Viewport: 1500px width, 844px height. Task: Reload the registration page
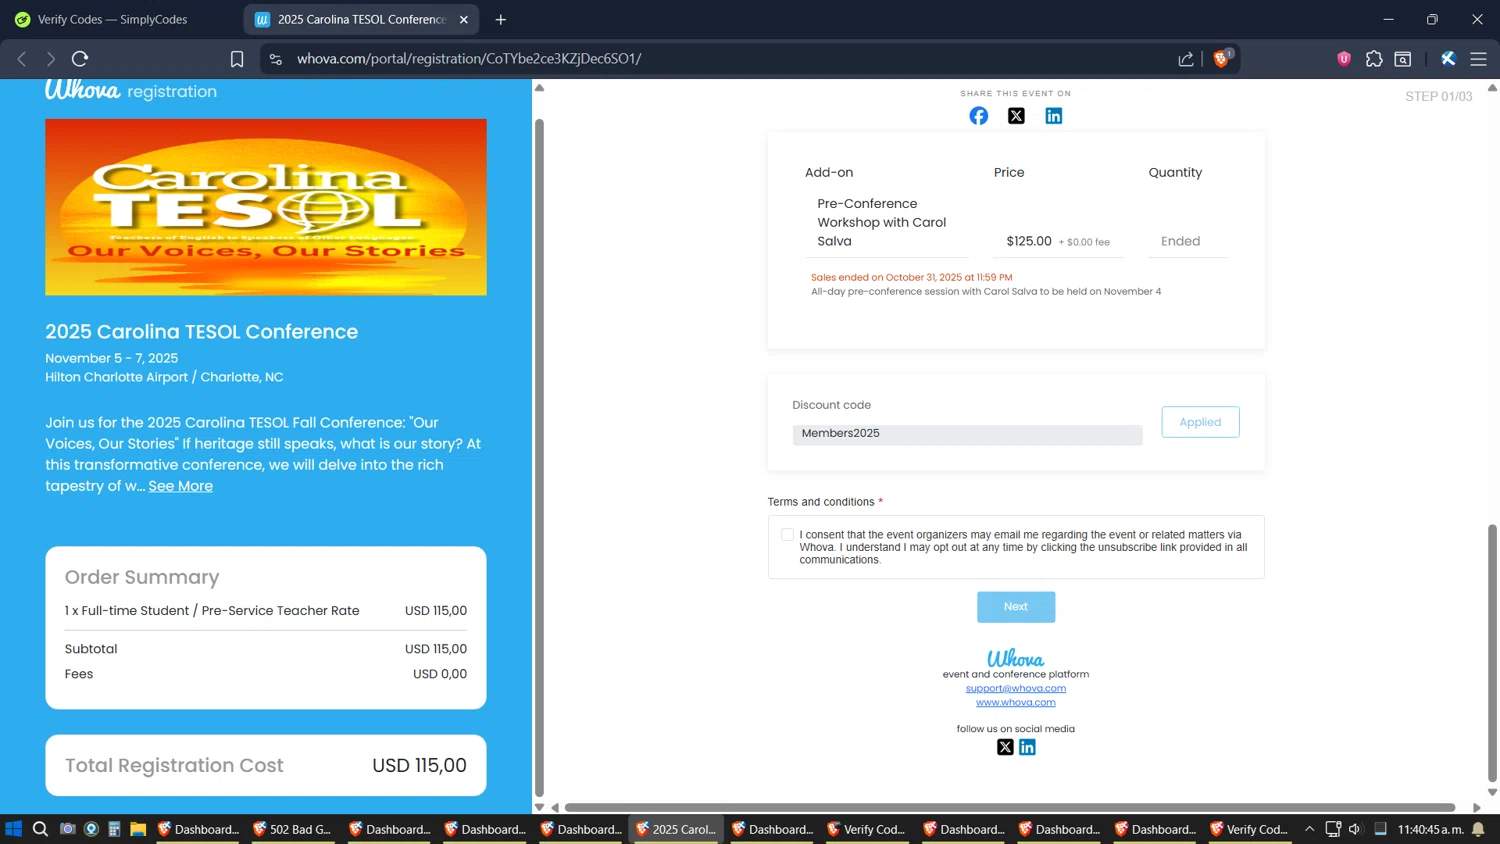click(80, 59)
